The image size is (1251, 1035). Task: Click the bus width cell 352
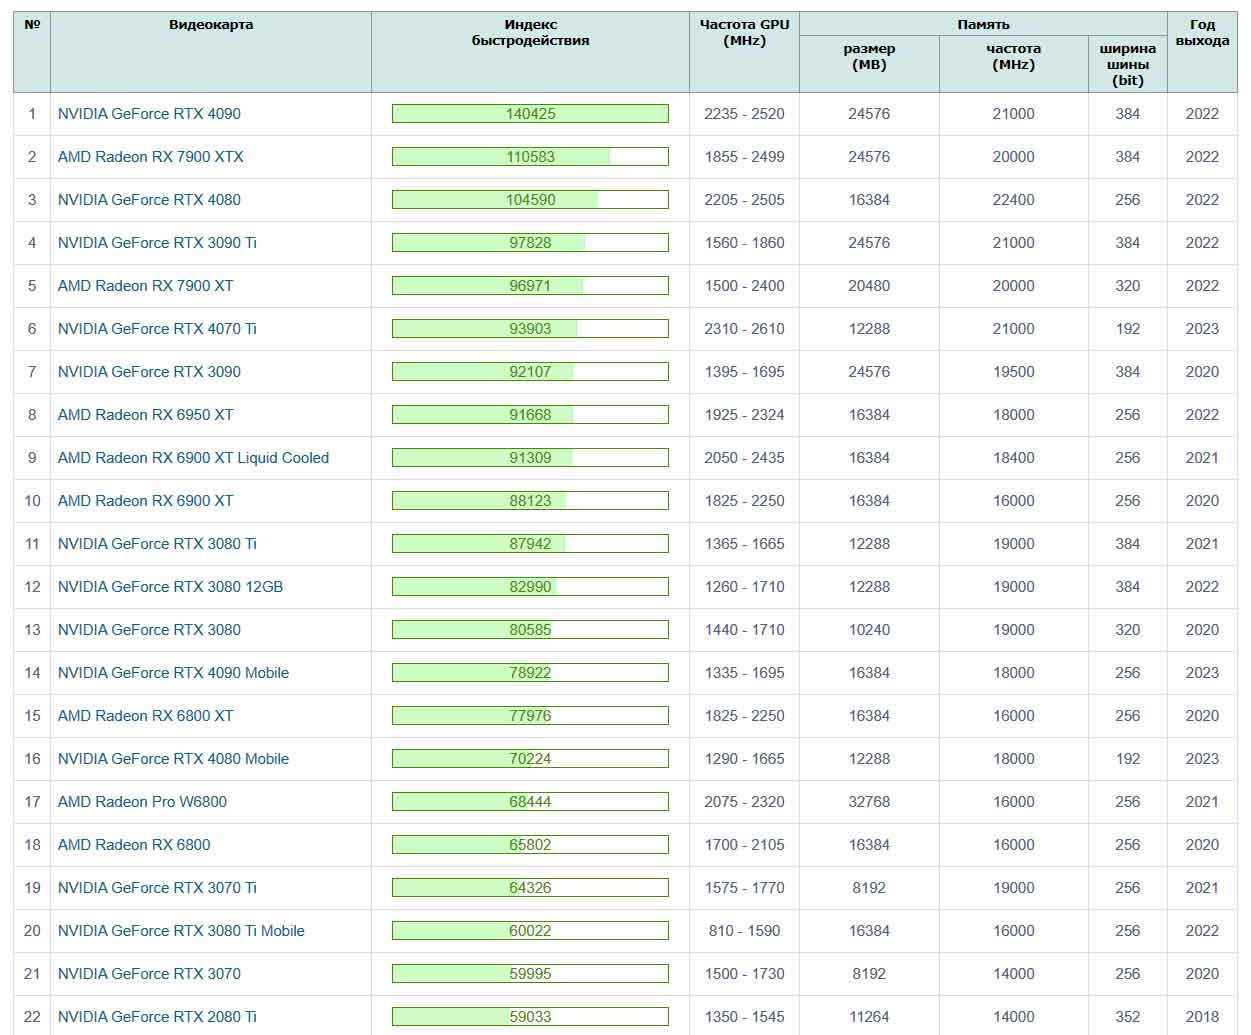[x=1128, y=1017]
